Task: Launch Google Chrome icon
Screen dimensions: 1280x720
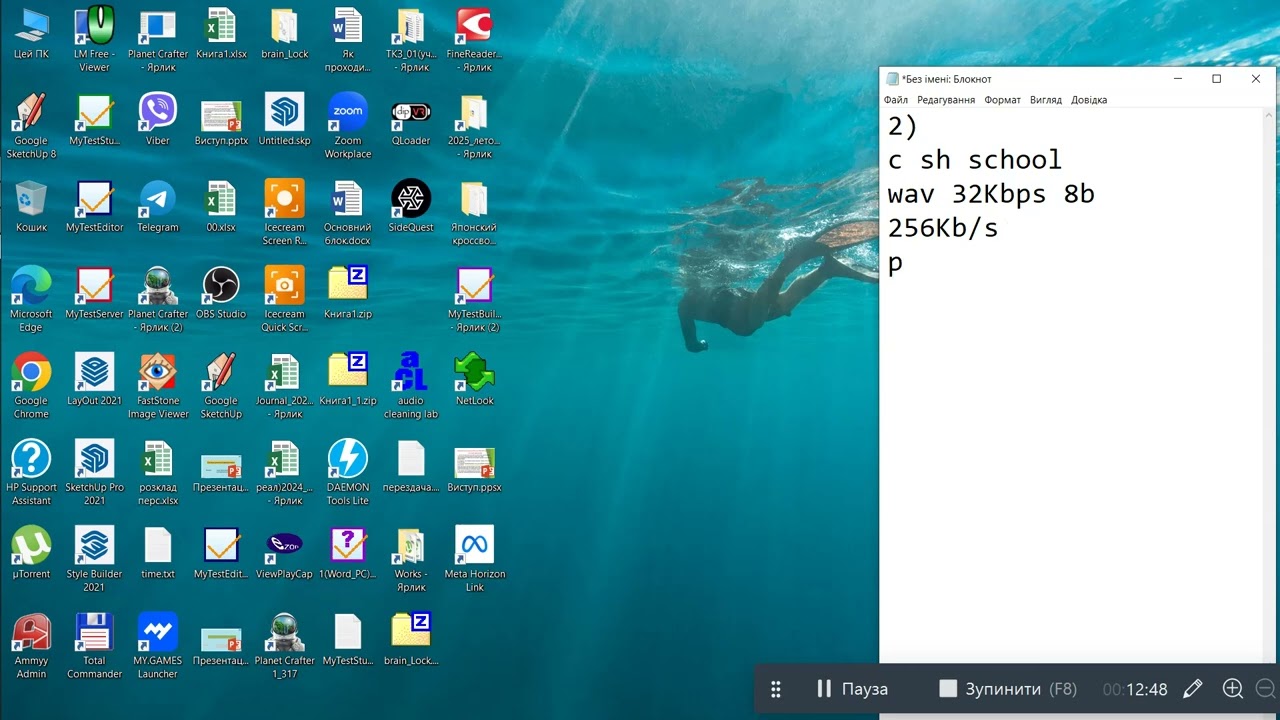Action: (31, 386)
